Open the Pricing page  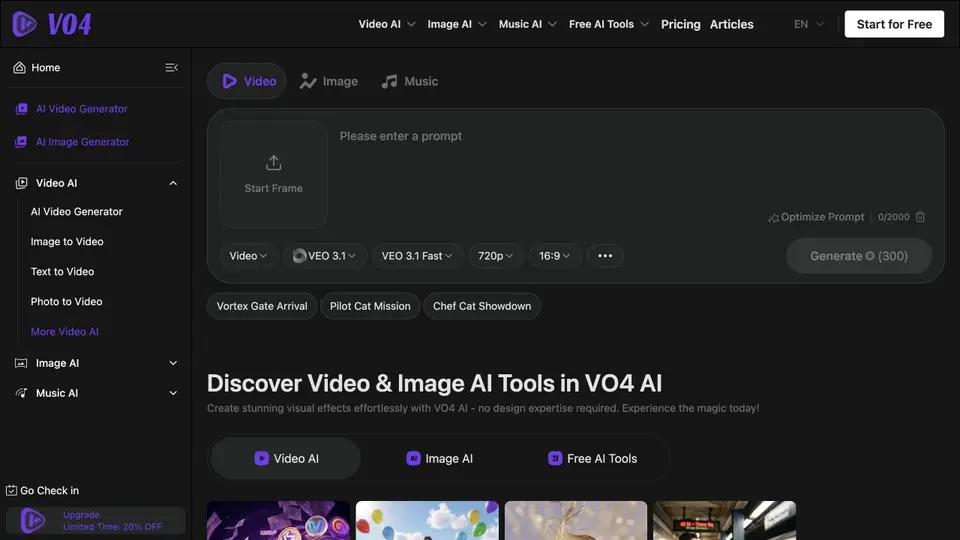click(x=680, y=24)
